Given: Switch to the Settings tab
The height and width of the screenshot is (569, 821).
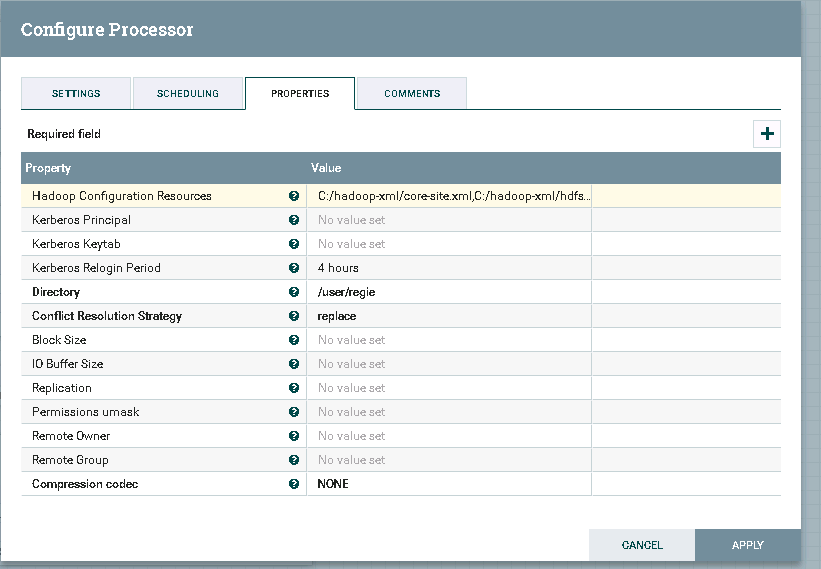Looking at the screenshot, I should pyautogui.click(x=76, y=94).
